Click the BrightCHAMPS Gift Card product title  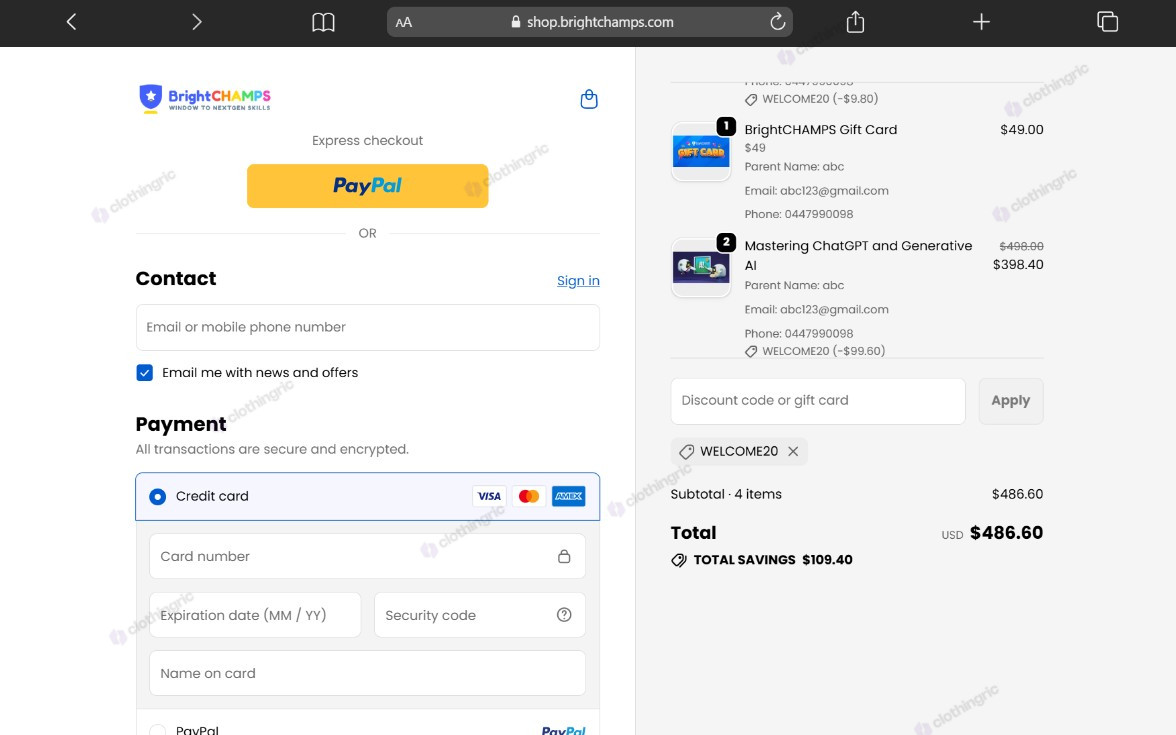click(820, 130)
